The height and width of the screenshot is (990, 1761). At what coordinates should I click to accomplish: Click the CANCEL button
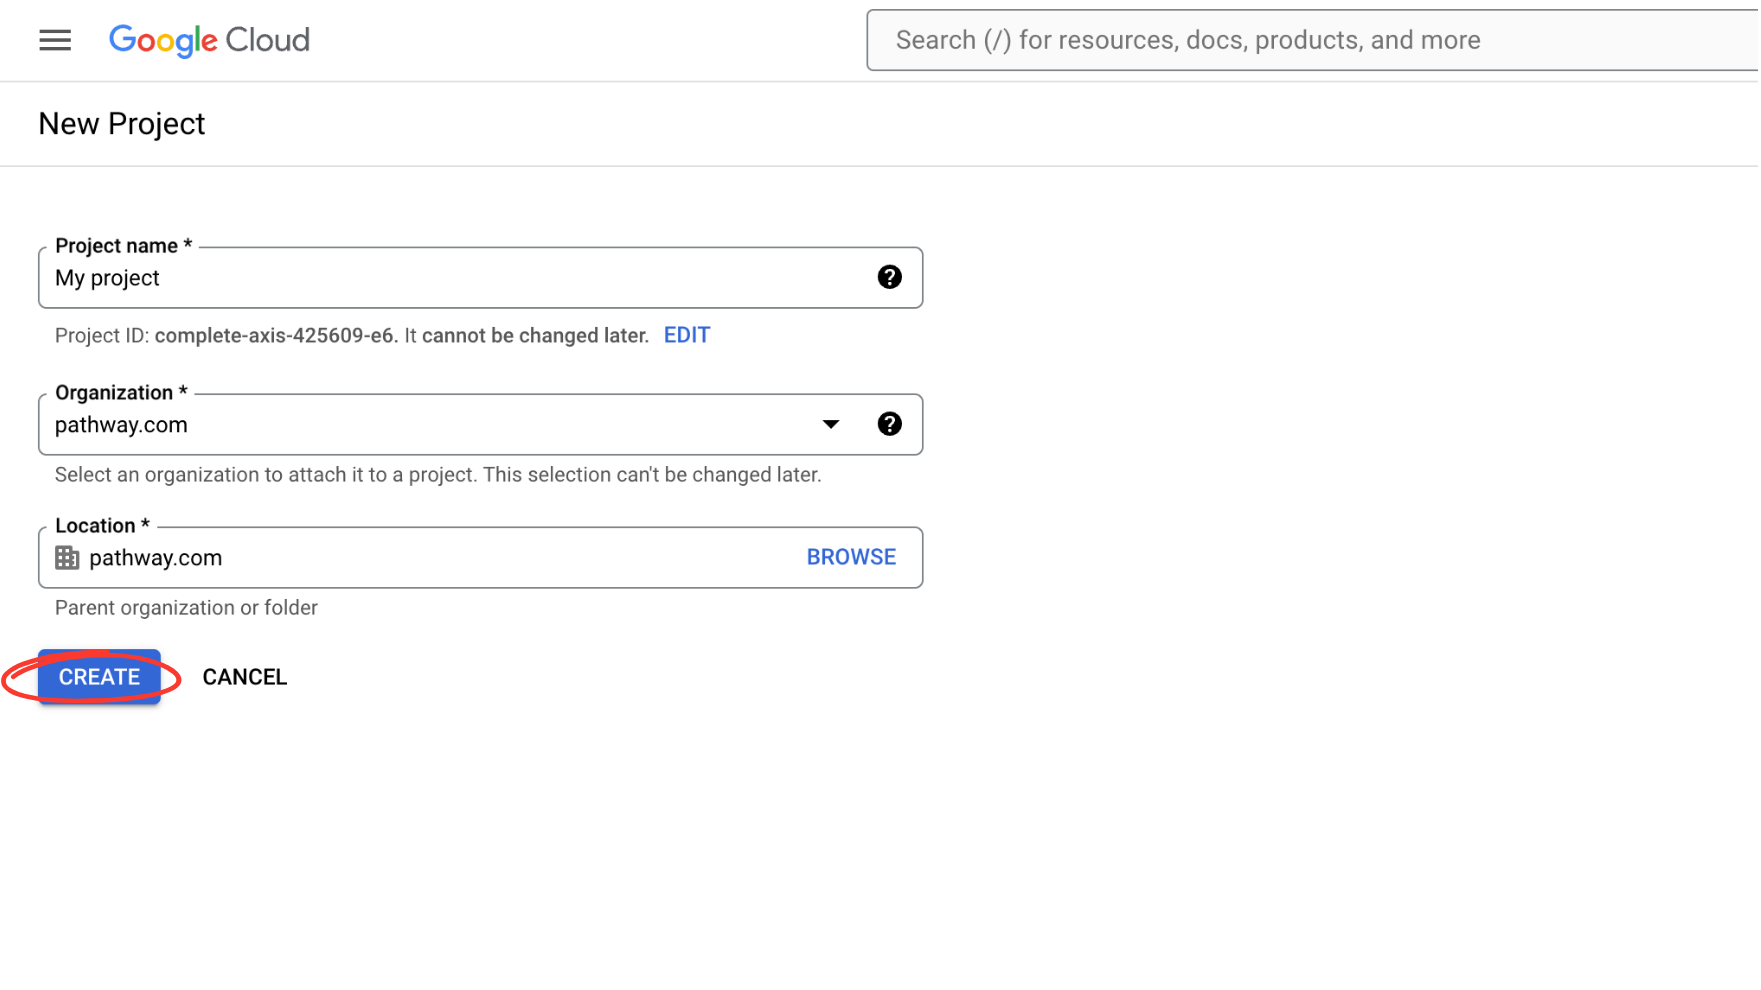(244, 677)
